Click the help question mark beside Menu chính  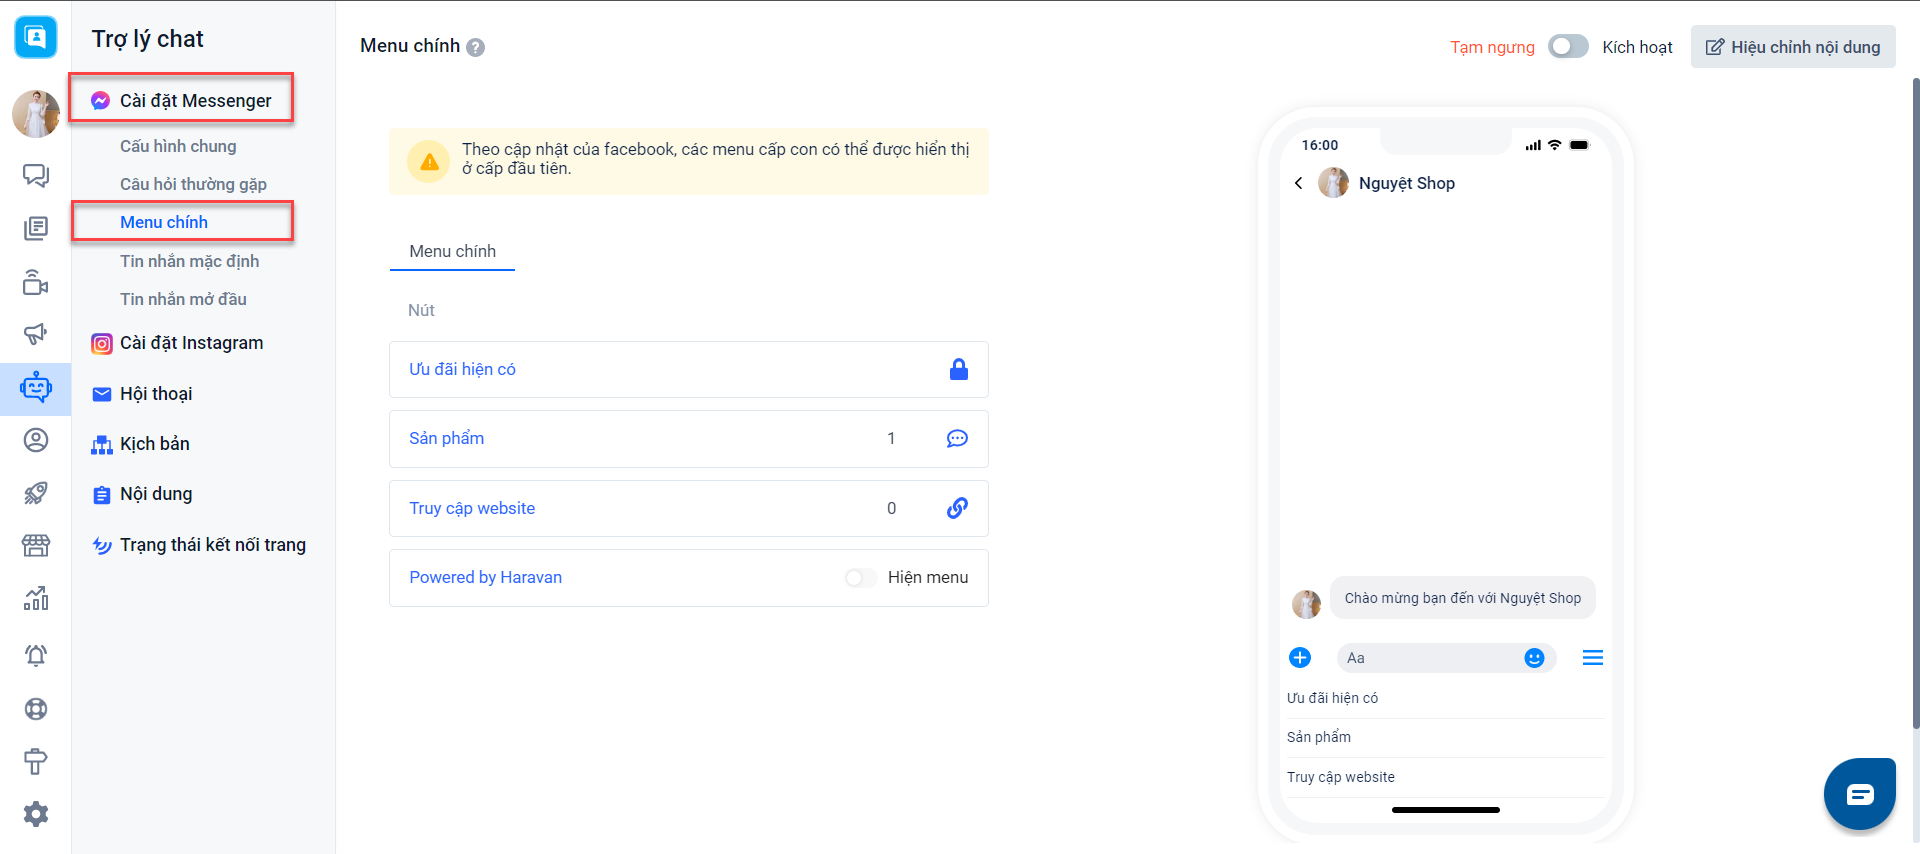(x=476, y=47)
